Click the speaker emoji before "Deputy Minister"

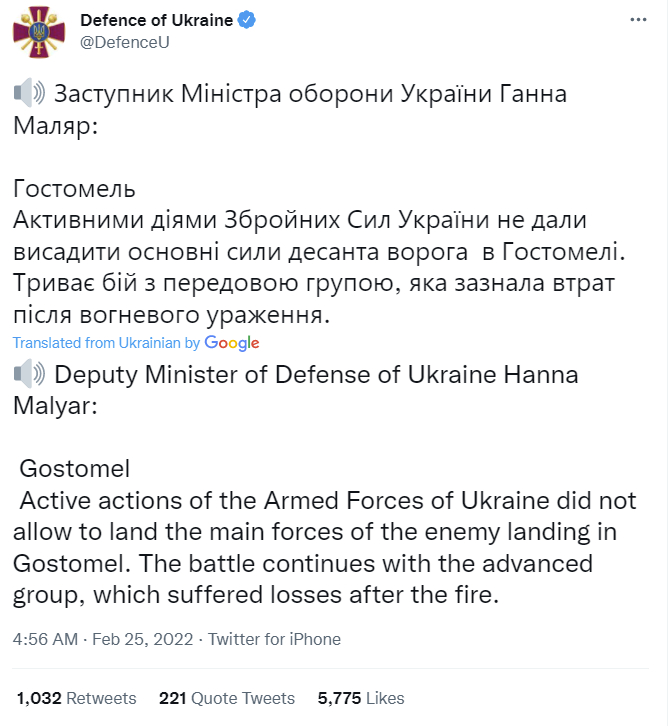point(30,375)
